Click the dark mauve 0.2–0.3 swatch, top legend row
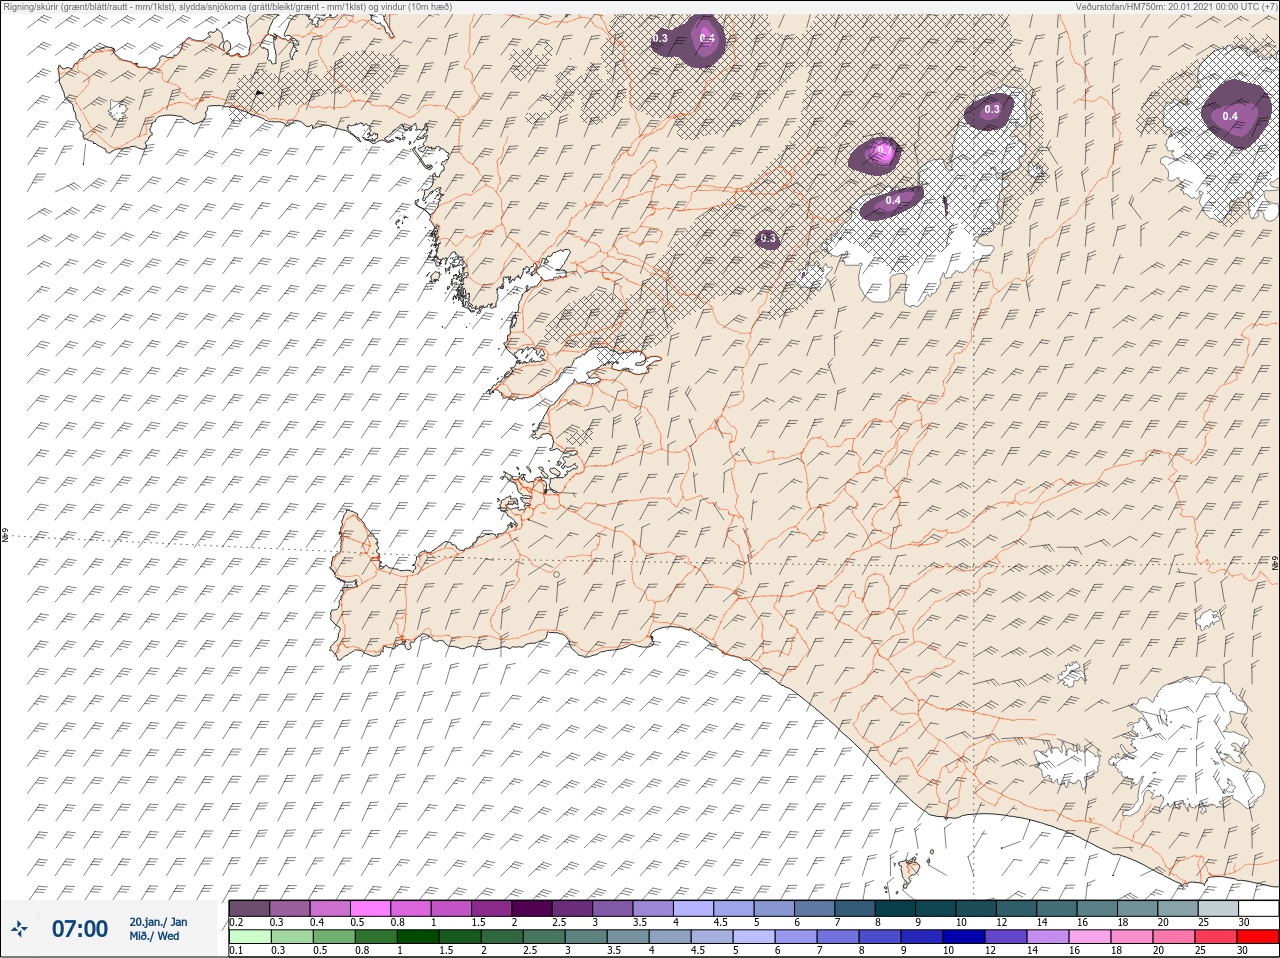1280x958 pixels. 249,907
